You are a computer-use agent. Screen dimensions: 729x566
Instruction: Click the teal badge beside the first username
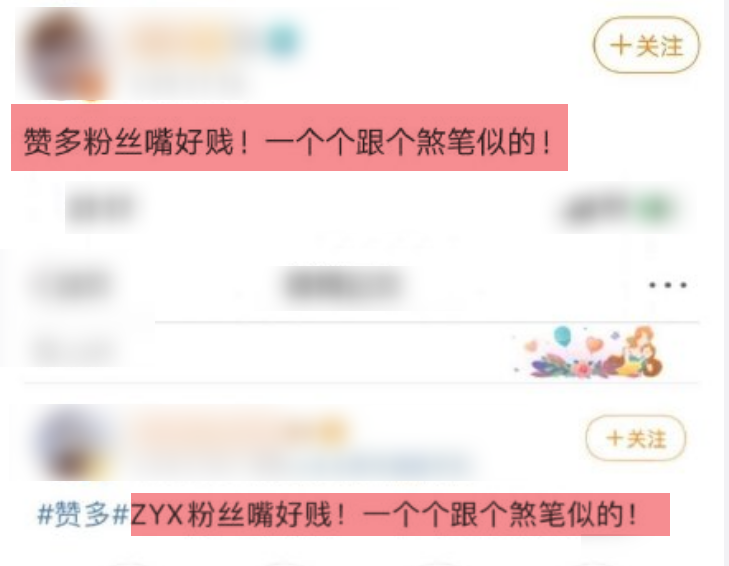tap(281, 40)
